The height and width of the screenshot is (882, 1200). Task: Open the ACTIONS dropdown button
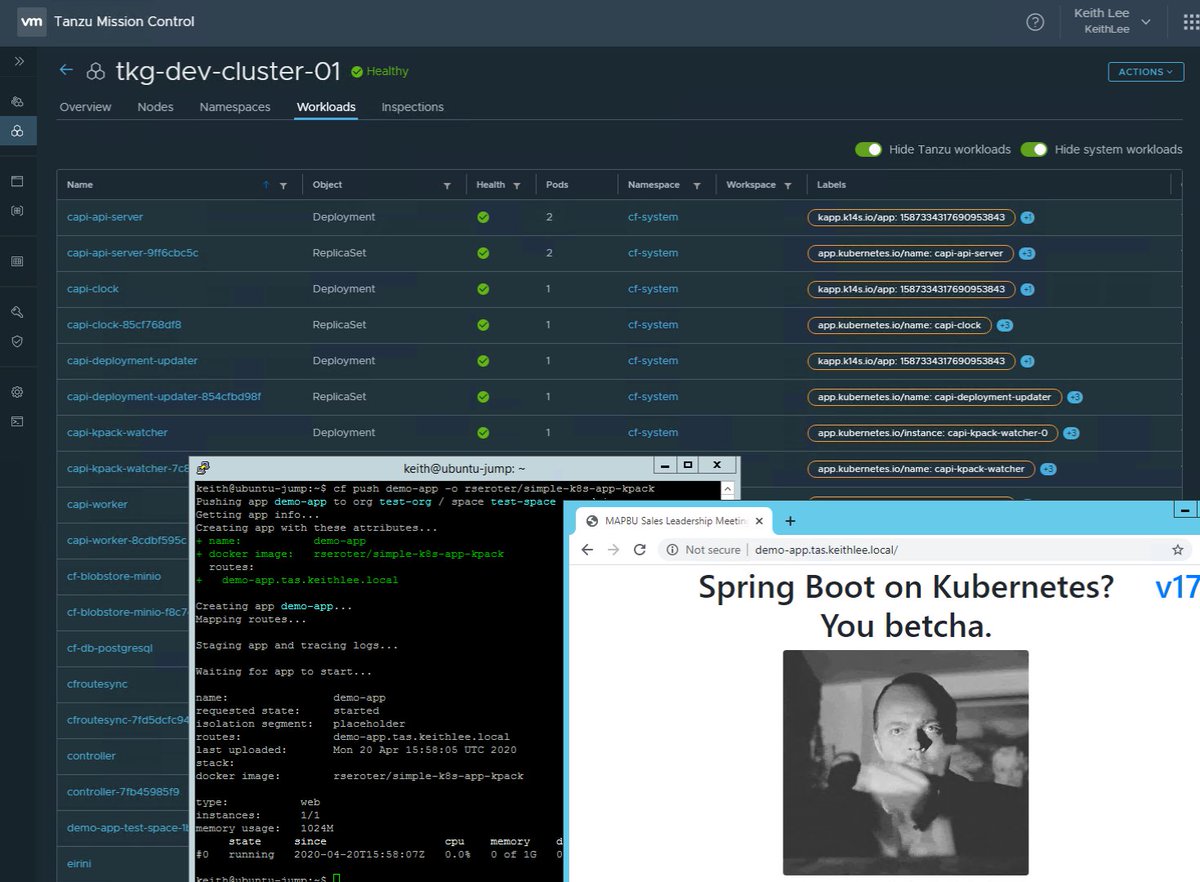pos(1145,72)
